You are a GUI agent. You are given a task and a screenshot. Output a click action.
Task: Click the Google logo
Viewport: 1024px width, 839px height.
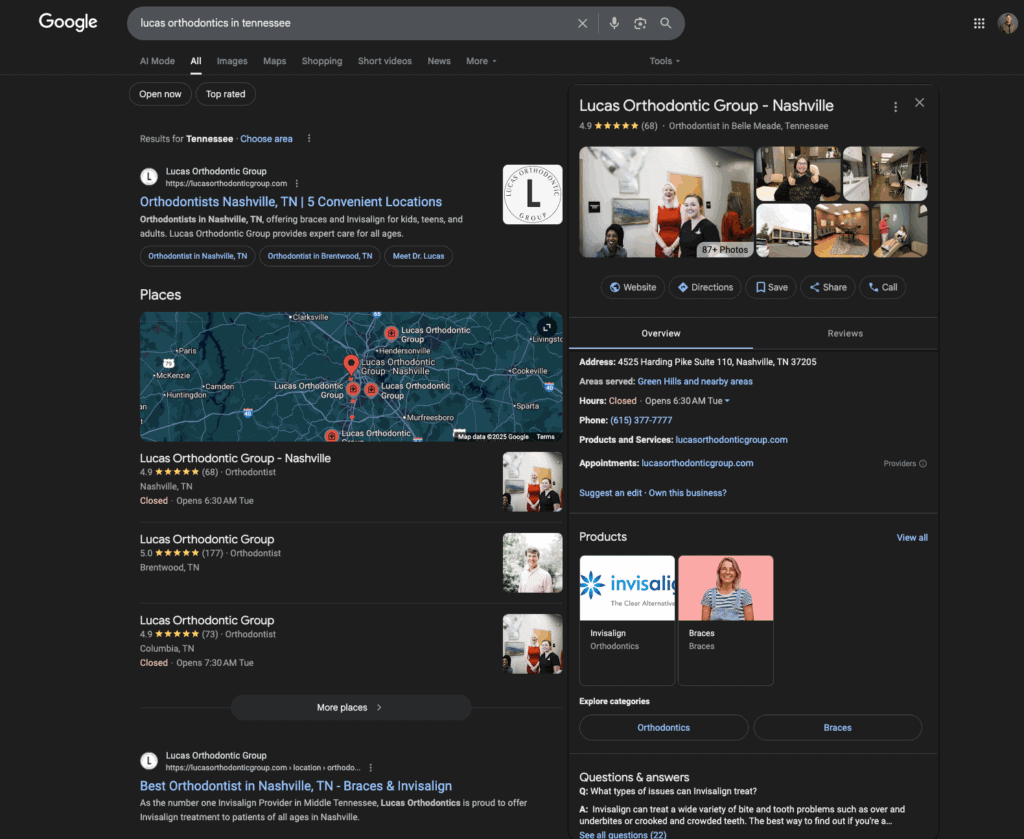(68, 22)
